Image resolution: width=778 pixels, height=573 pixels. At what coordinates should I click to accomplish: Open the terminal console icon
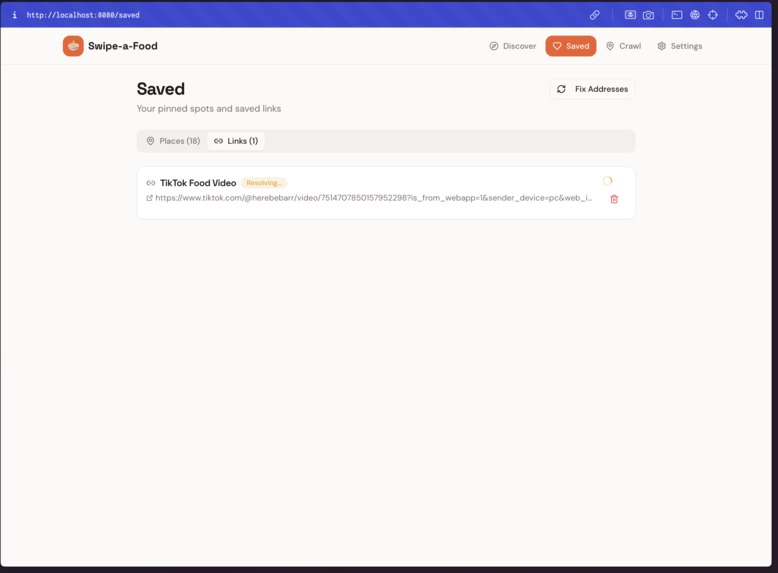click(677, 15)
